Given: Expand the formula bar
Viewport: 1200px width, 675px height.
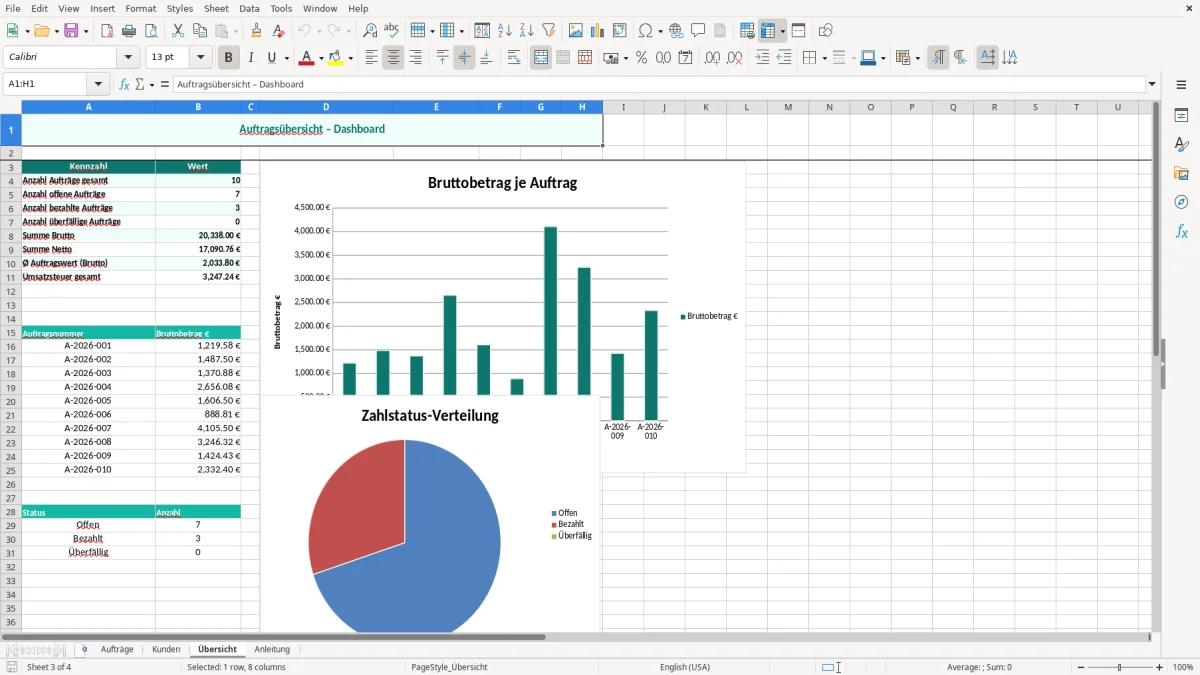Looking at the screenshot, I should click(1152, 84).
